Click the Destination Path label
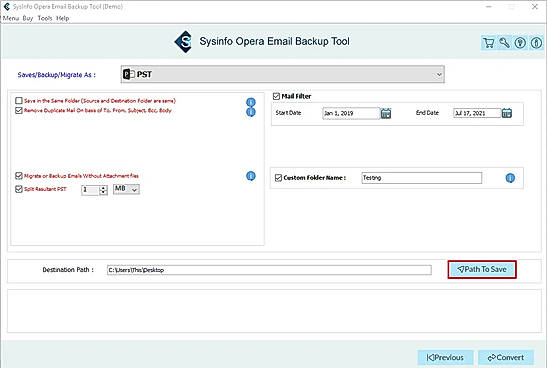Viewport: 547px width, 368px height. (68, 270)
